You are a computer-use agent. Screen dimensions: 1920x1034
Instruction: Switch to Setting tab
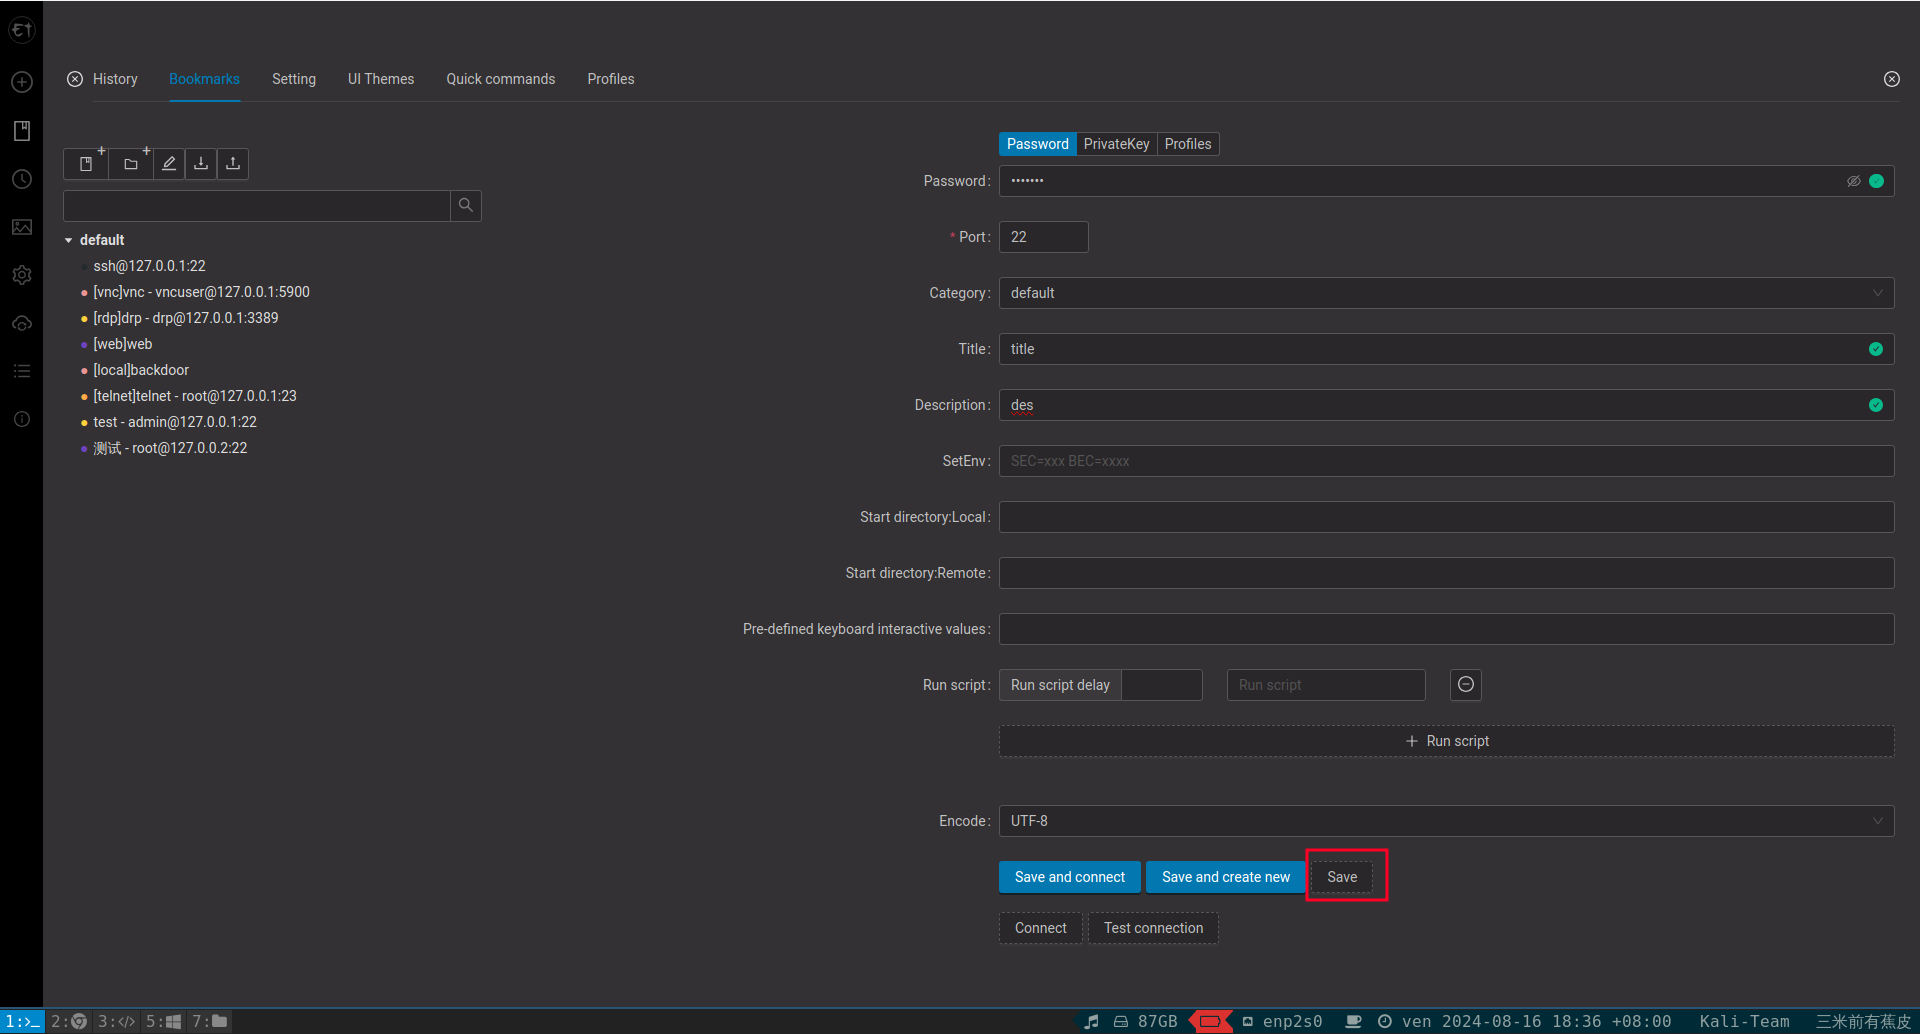click(x=294, y=79)
